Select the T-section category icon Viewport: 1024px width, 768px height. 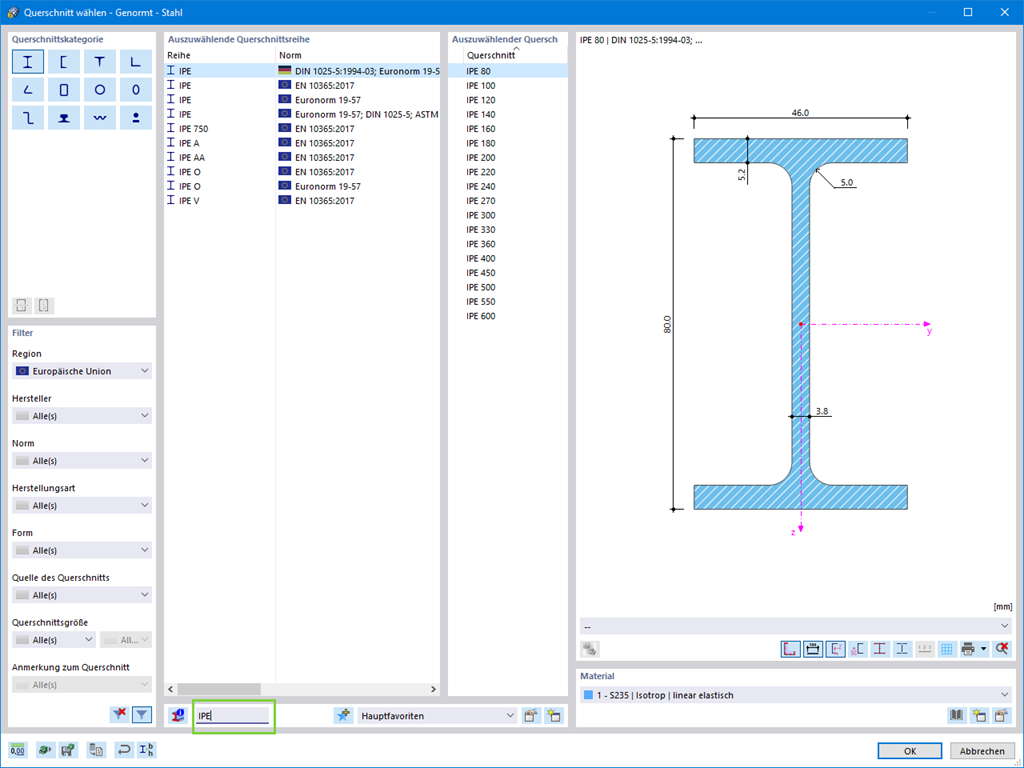99,62
